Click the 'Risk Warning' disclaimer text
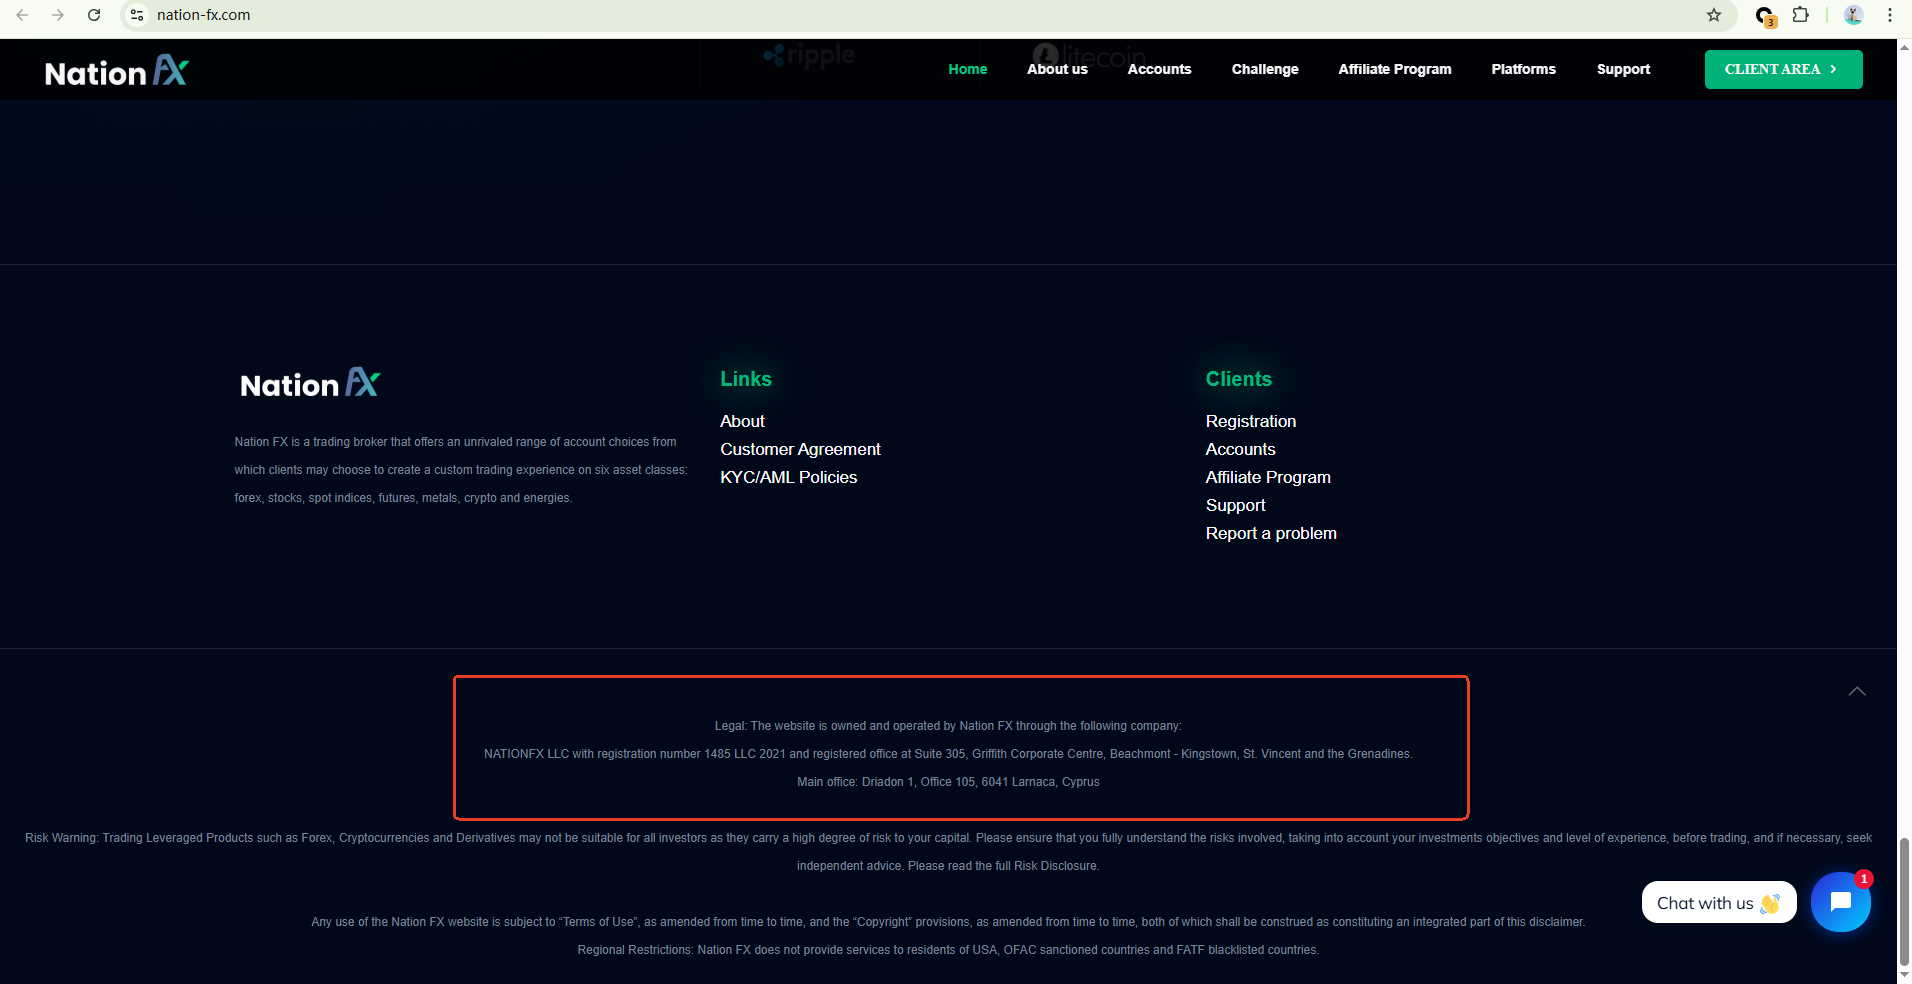This screenshot has height=984, width=1912. [x=948, y=852]
